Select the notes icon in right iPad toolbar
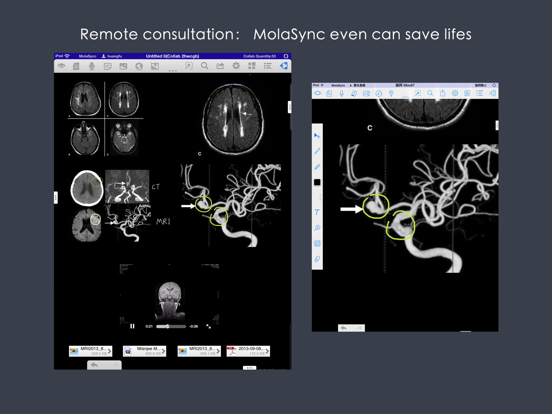The height and width of the screenshot is (414, 552). pos(354,93)
